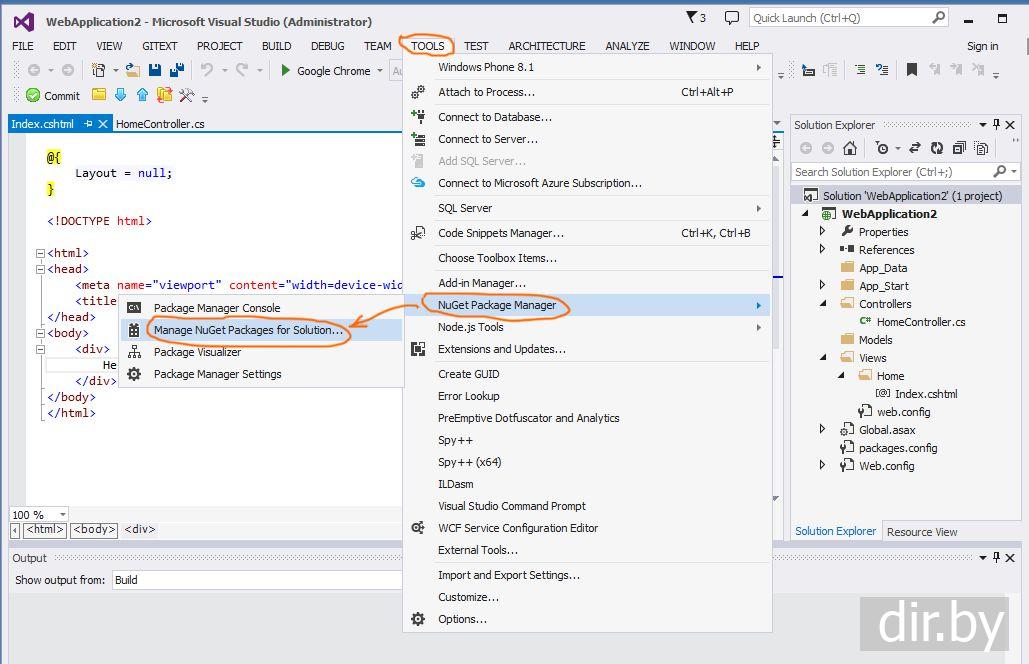Switch to HomeController.cs tab
Viewport: 1029px width, 664px height.
[x=160, y=124]
